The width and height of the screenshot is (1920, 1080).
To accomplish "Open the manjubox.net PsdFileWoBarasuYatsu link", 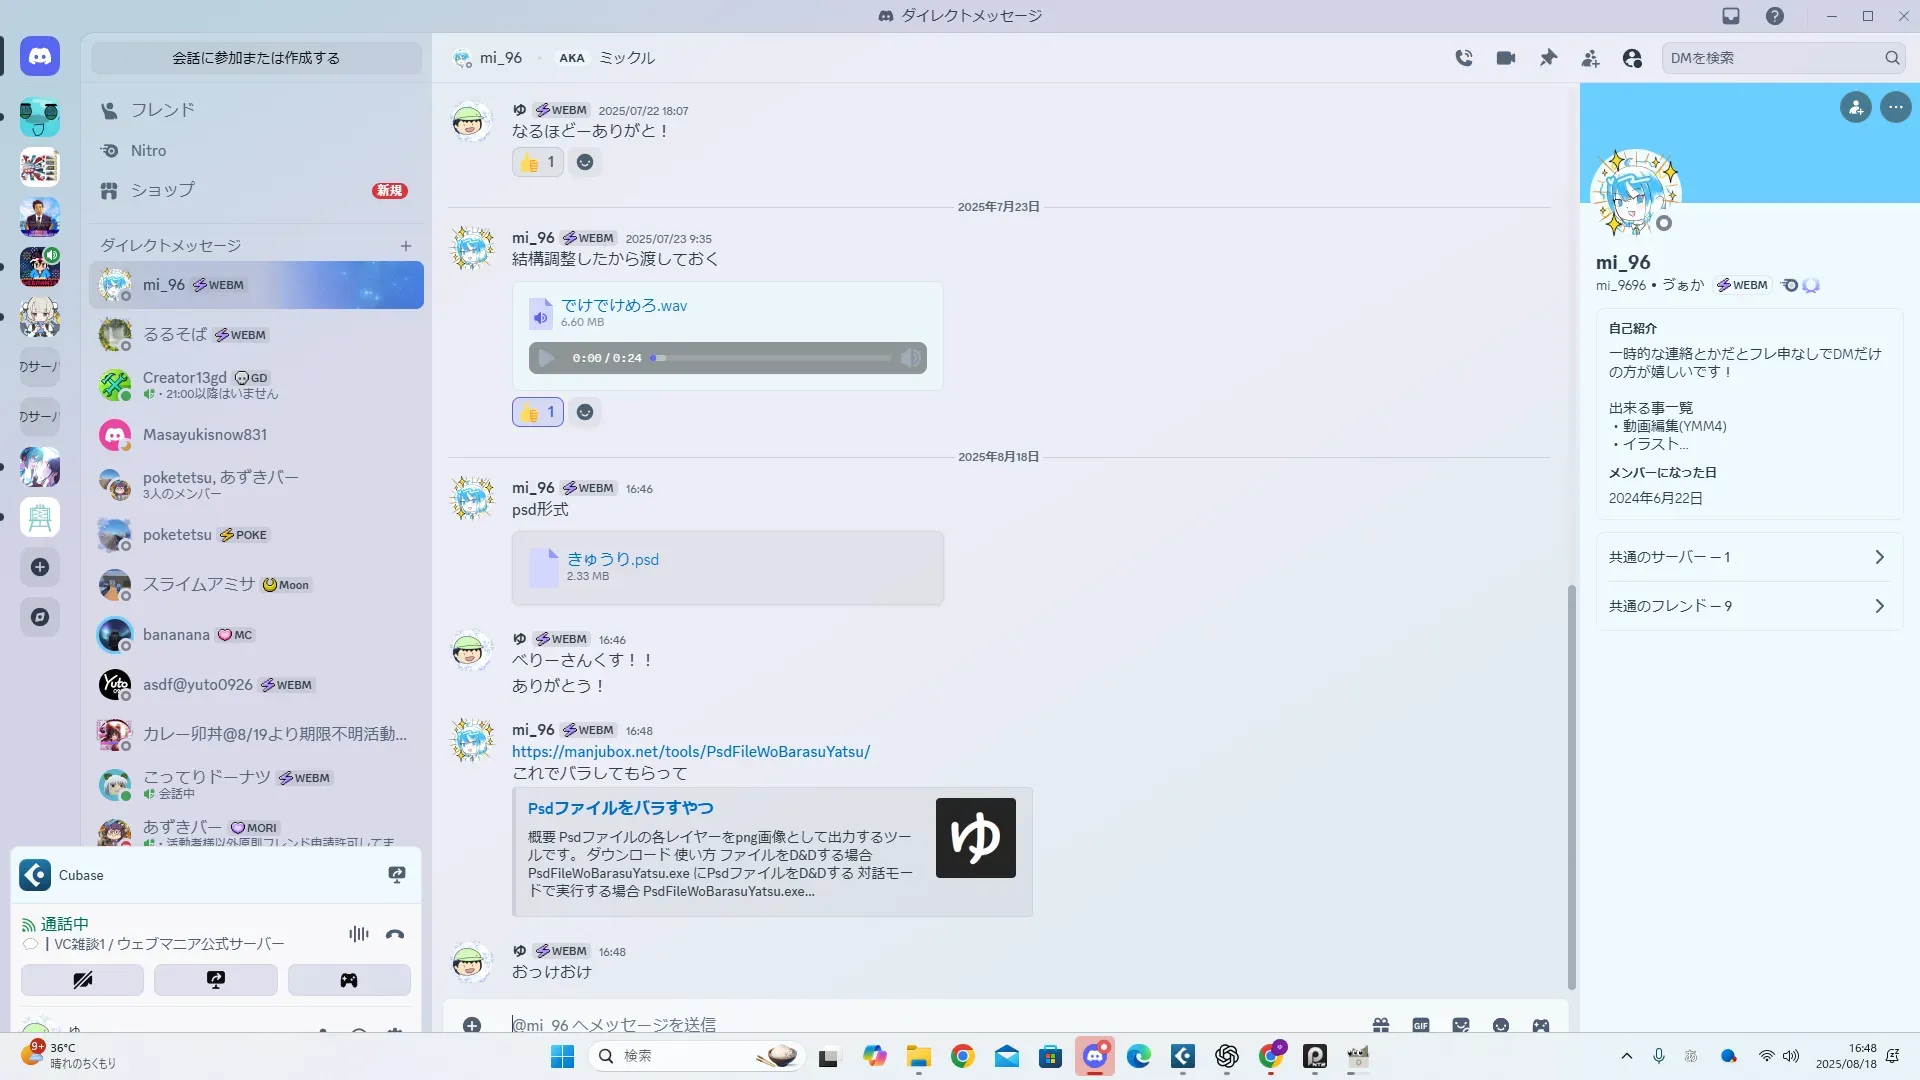I will tap(691, 752).
